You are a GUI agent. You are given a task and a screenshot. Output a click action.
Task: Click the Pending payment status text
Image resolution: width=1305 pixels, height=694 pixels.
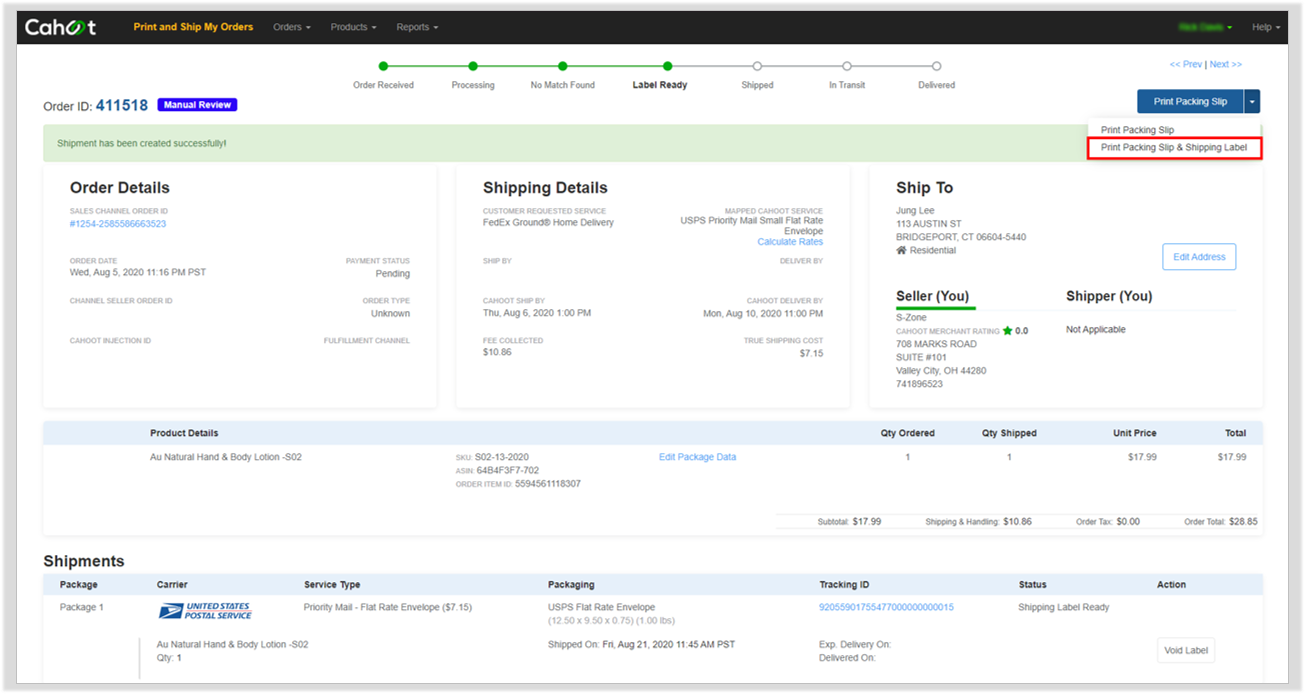tap(393, 274)
